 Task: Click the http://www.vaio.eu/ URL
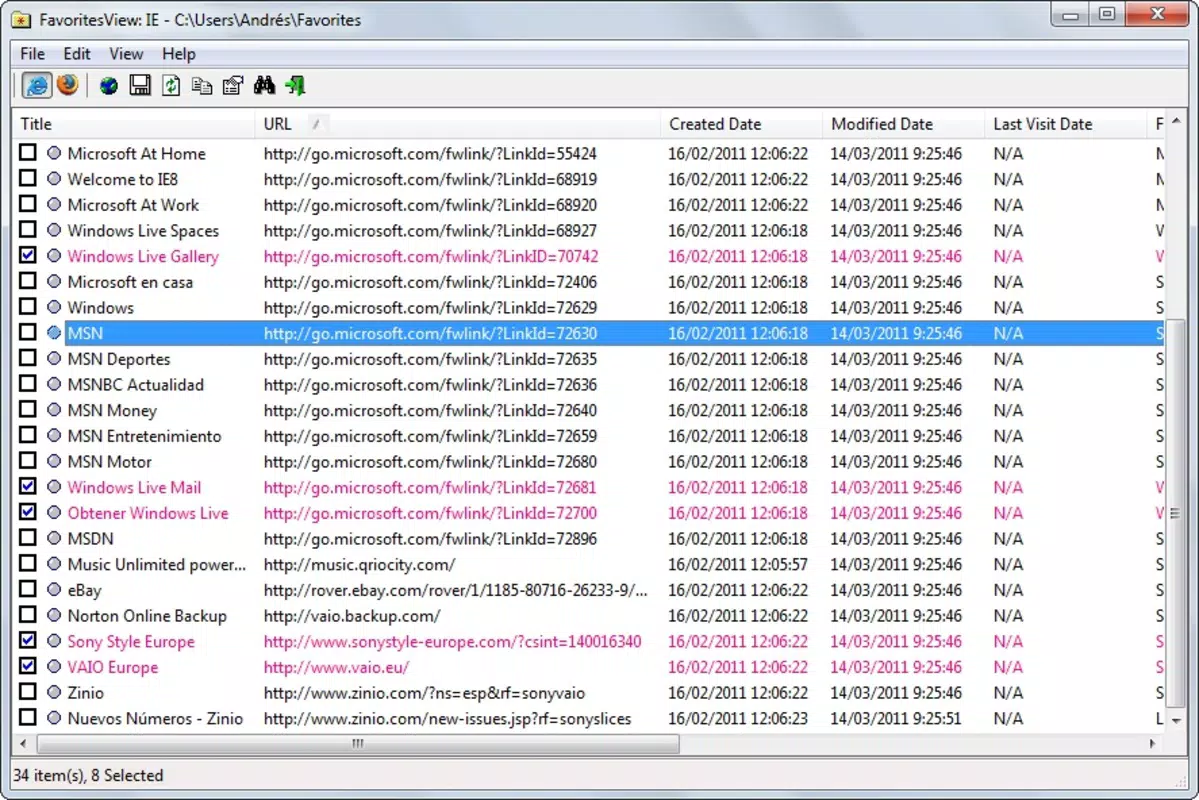[336, 667]
